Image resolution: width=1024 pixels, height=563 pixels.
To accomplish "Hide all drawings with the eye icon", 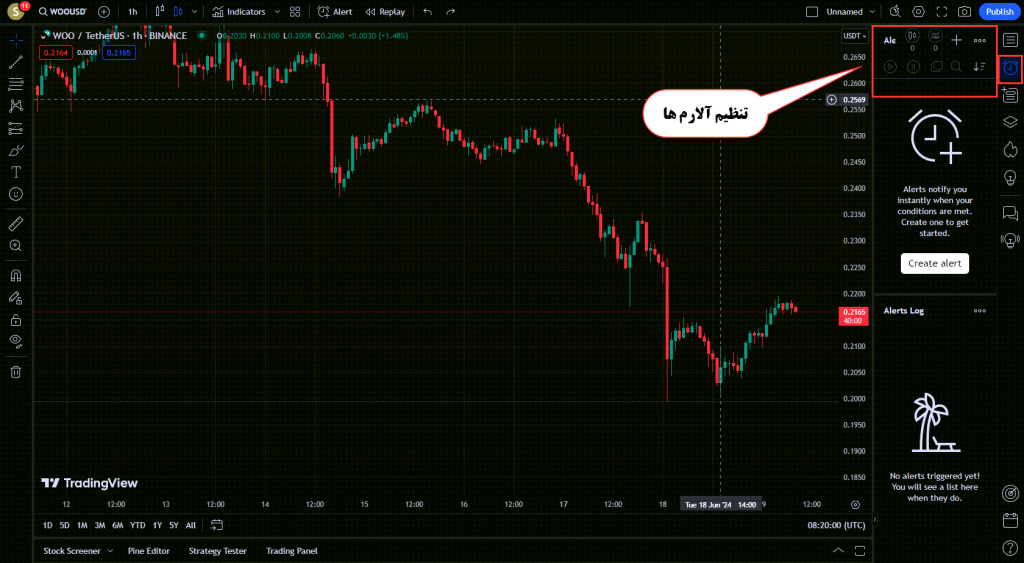I will pos(16,341).
